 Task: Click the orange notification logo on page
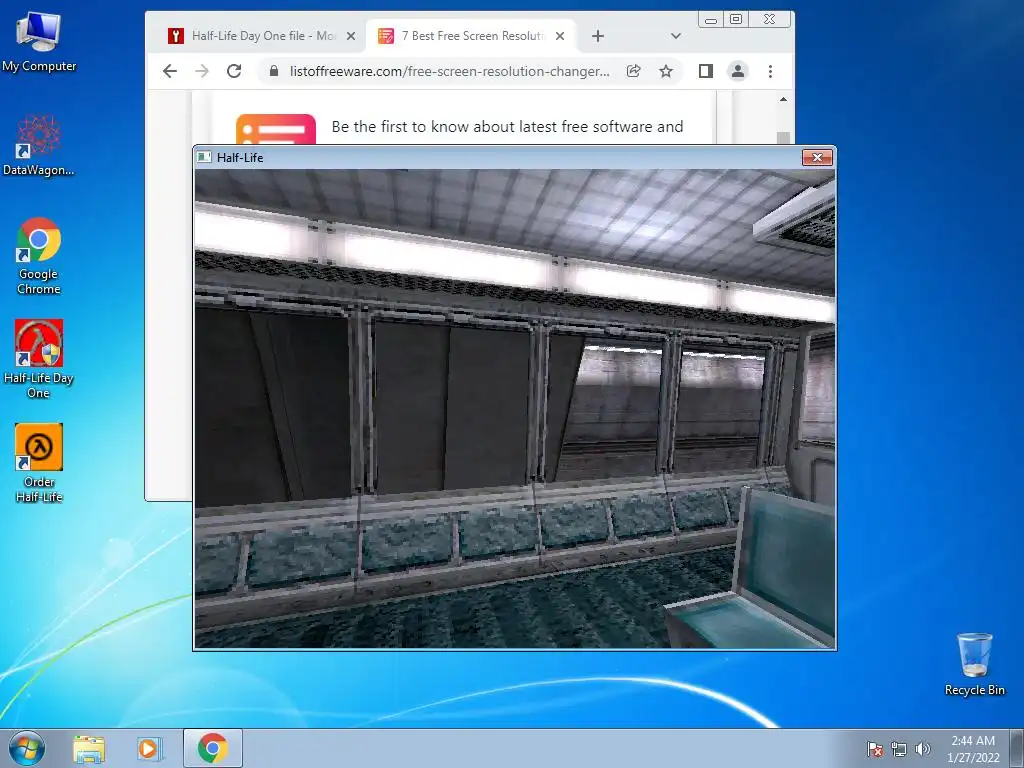pos(276,129)
